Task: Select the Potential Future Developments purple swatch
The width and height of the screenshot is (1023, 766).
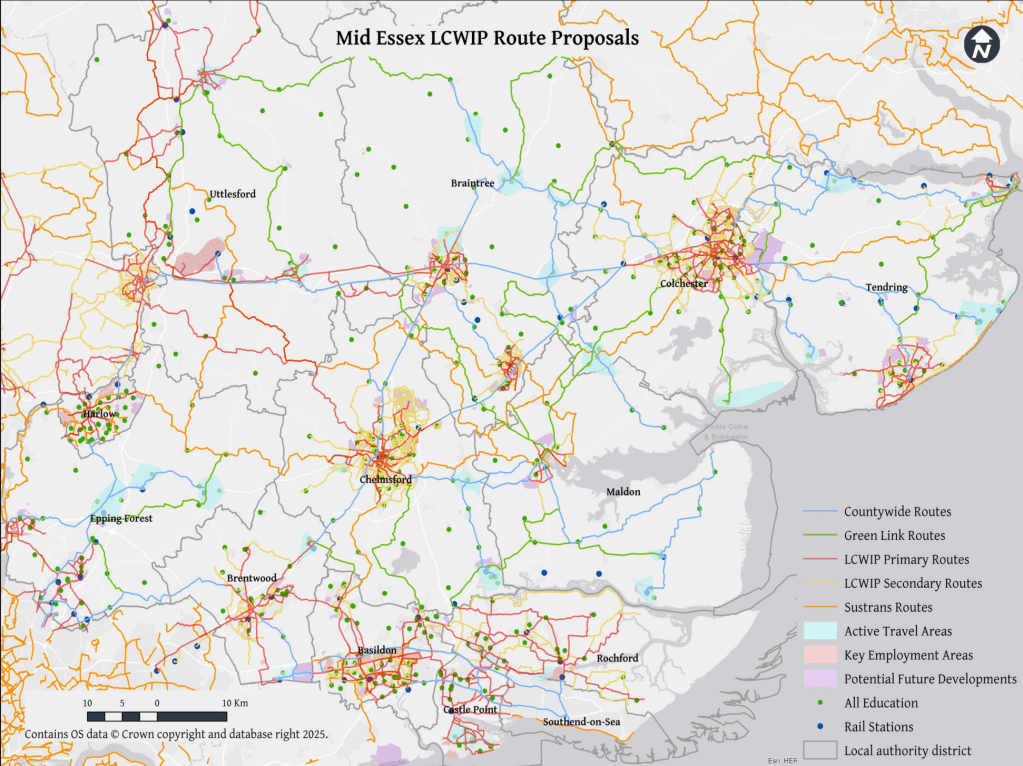Action: coord(821,679)
